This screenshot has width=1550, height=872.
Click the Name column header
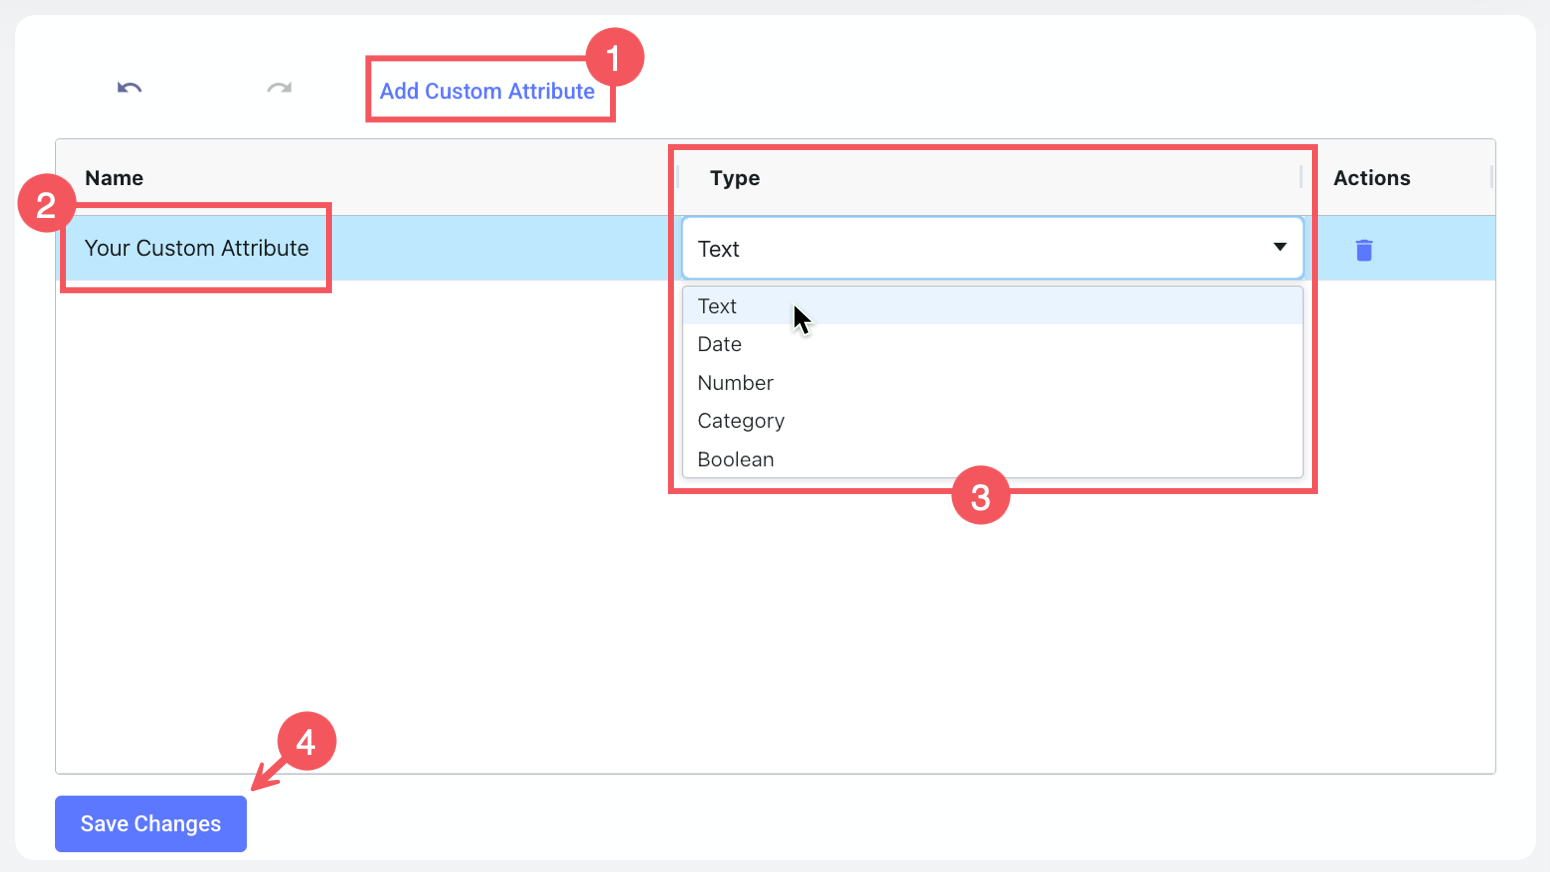[114, 178]
